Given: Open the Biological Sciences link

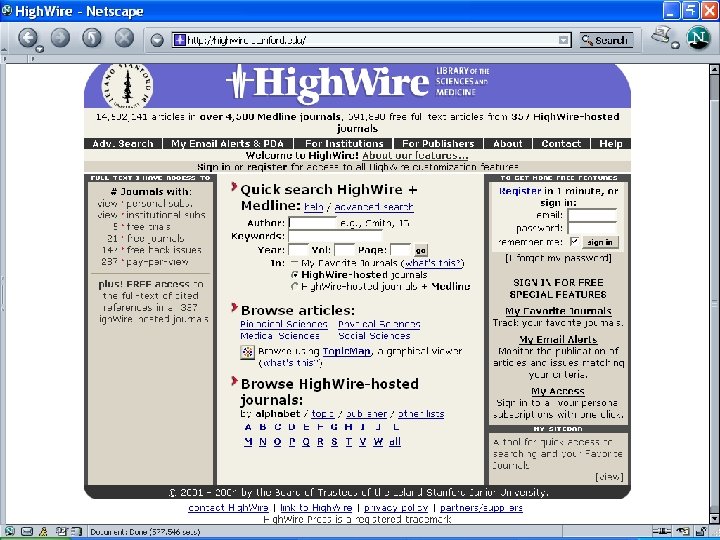Looking at the screenshot, I should (284, 324).
